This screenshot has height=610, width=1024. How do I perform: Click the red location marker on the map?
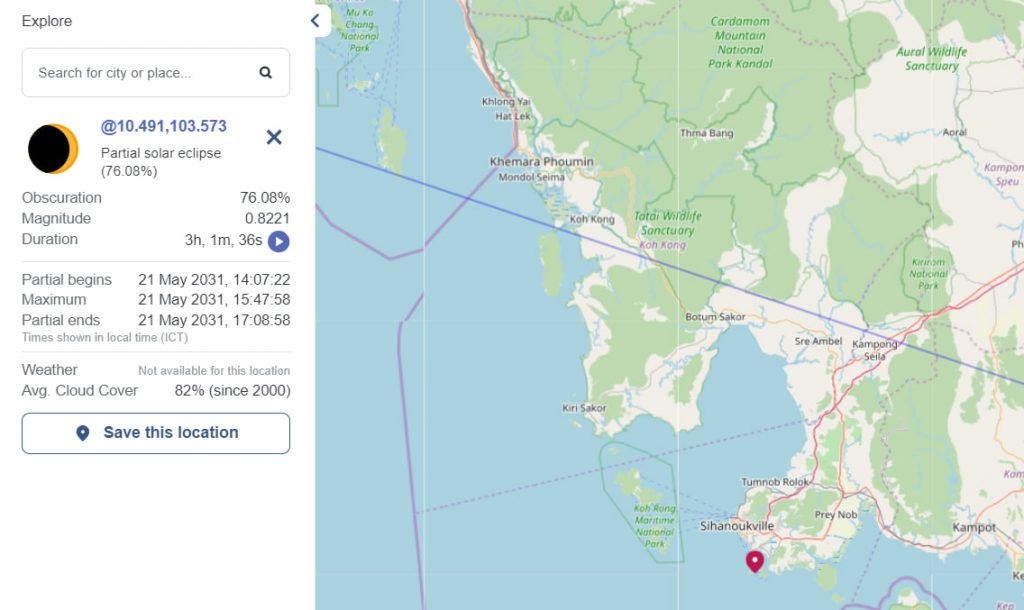755,560
